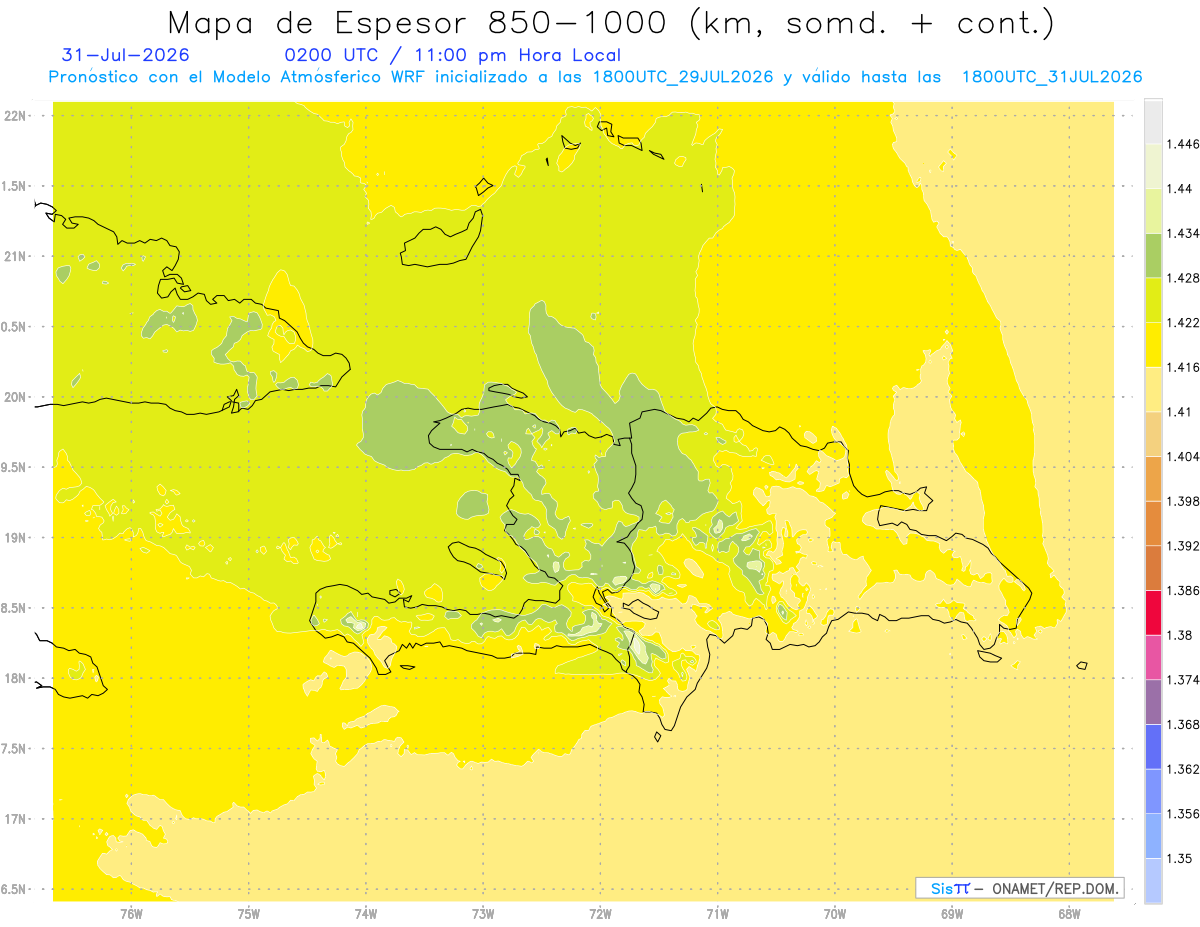The height and width of the screenshot is (927, 1200).
Task: Click the legend value '1.422'
Action: [x=1183, y=323]
